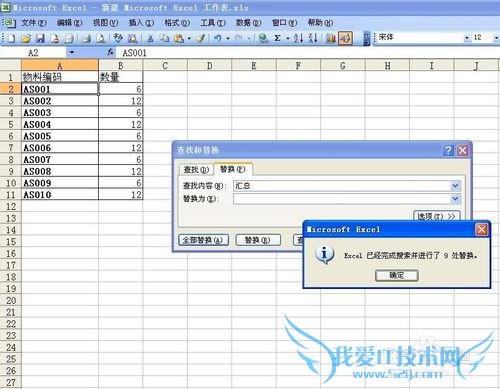Open the 插入 (Insert) menu
Screen dimensions: 500x389
(141, 23)
